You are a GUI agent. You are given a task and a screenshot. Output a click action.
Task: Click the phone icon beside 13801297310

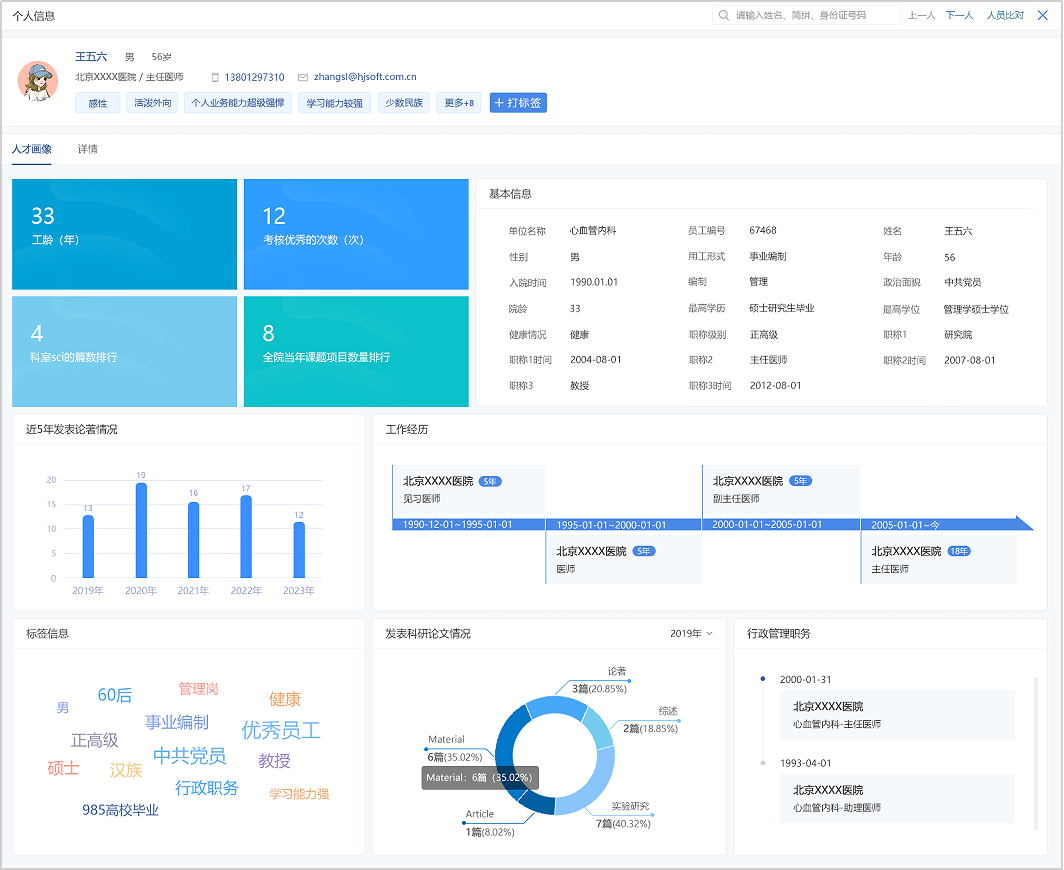coord(215,77)
